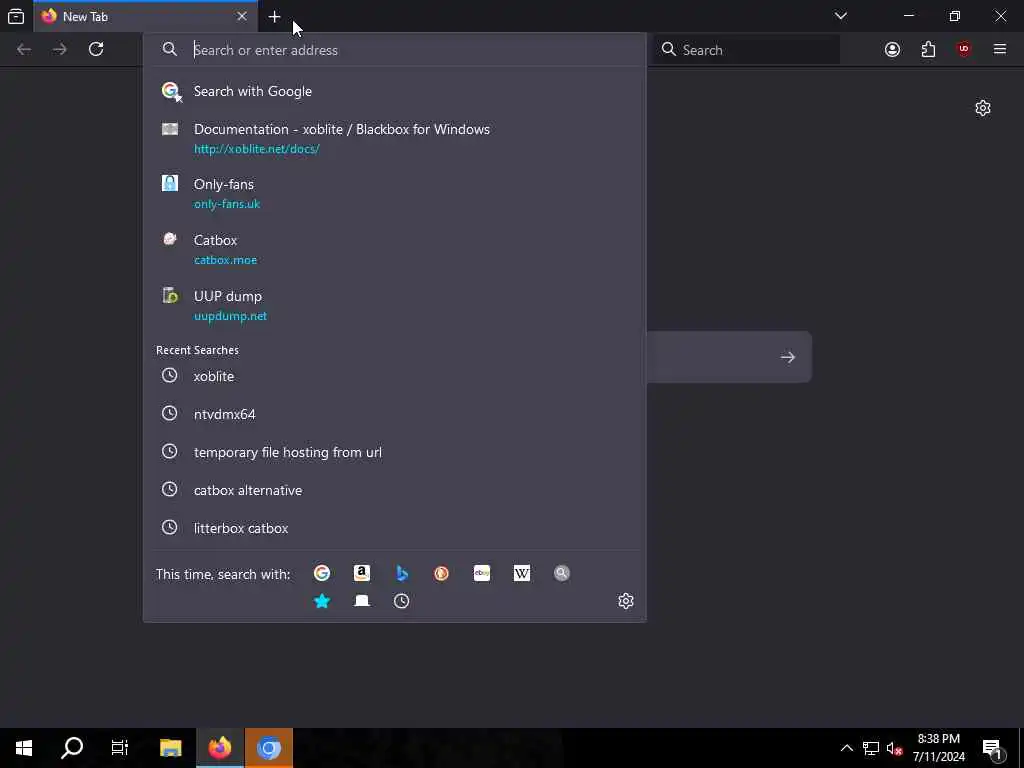Reload the current page
Image resolution: width=1024 pixels, height=768 pixels.
tap(96, 50)
